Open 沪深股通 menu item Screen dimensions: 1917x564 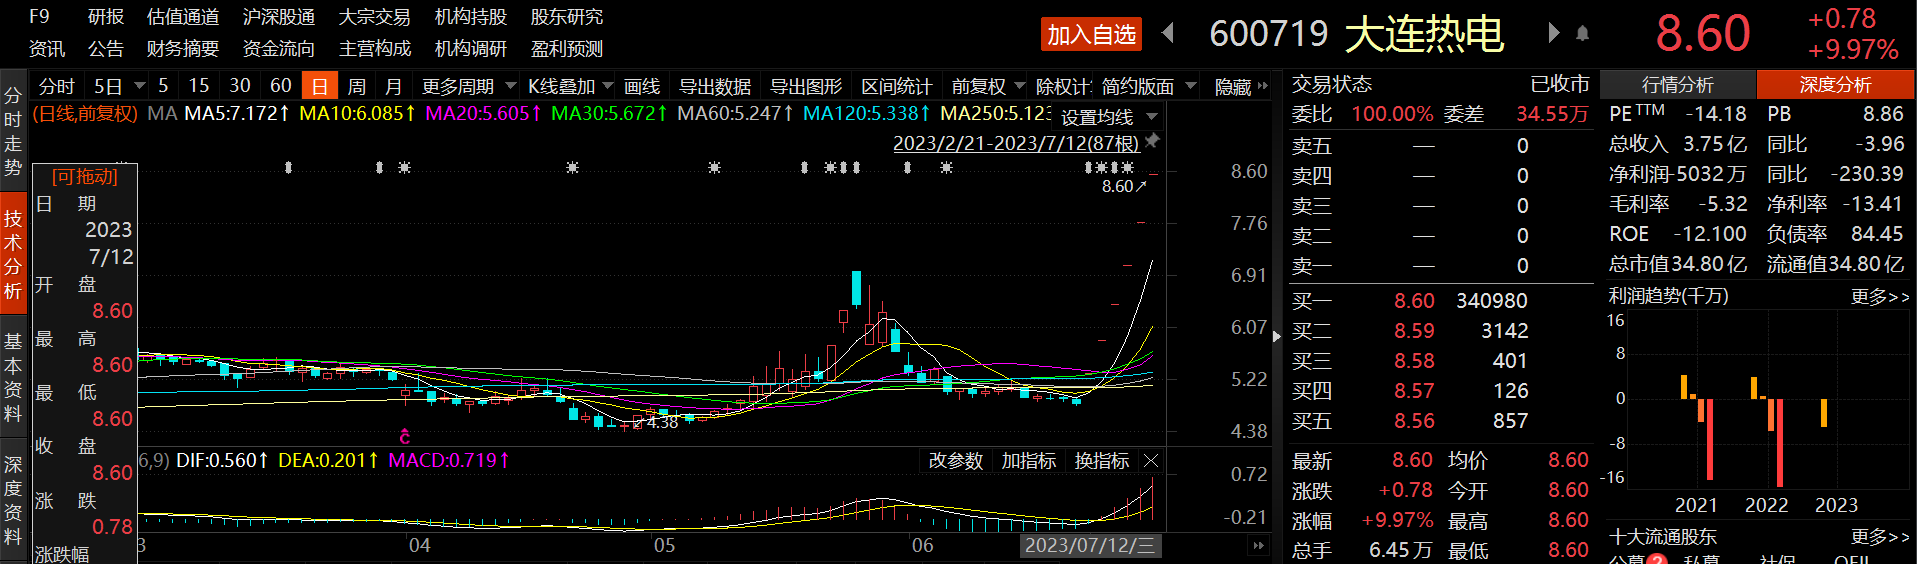coord(279,17)
